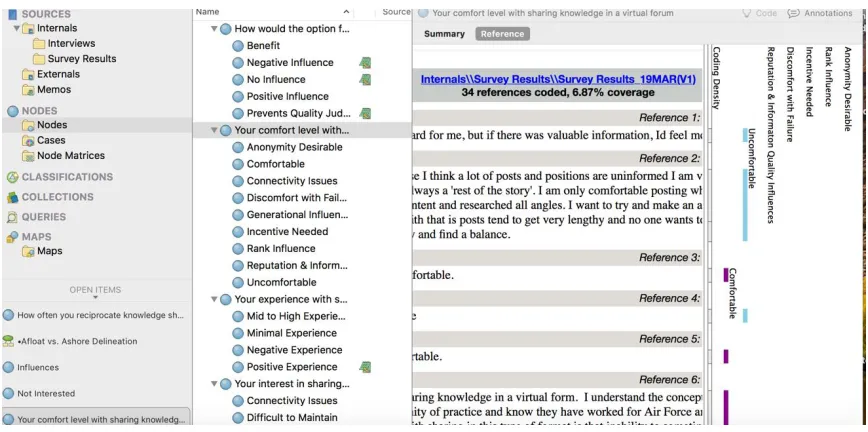
Task: Click the Reference 6 heading bar
Action: (557, 380)
